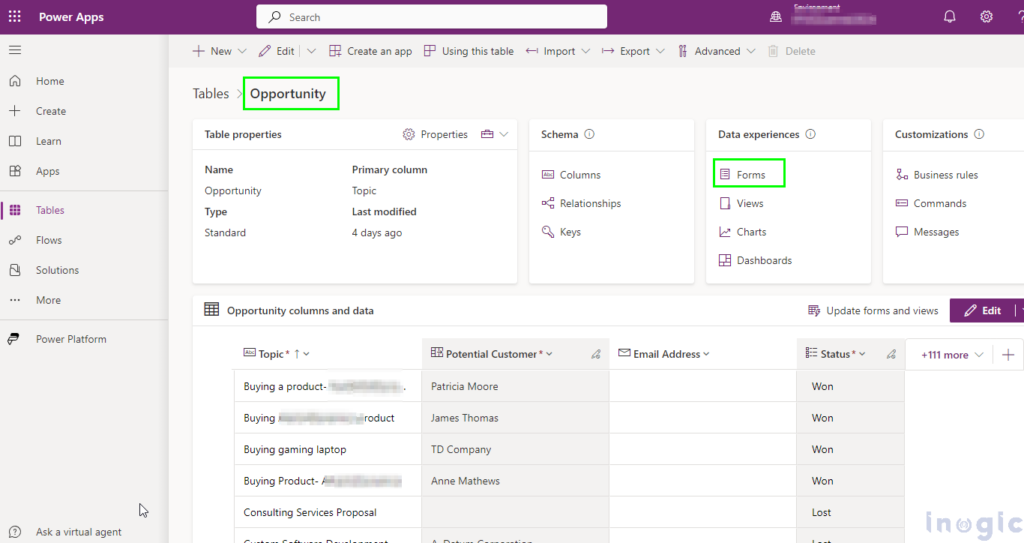The image size is (1024, 543).
Task: Open the settings gear in header
Action: 986,17
